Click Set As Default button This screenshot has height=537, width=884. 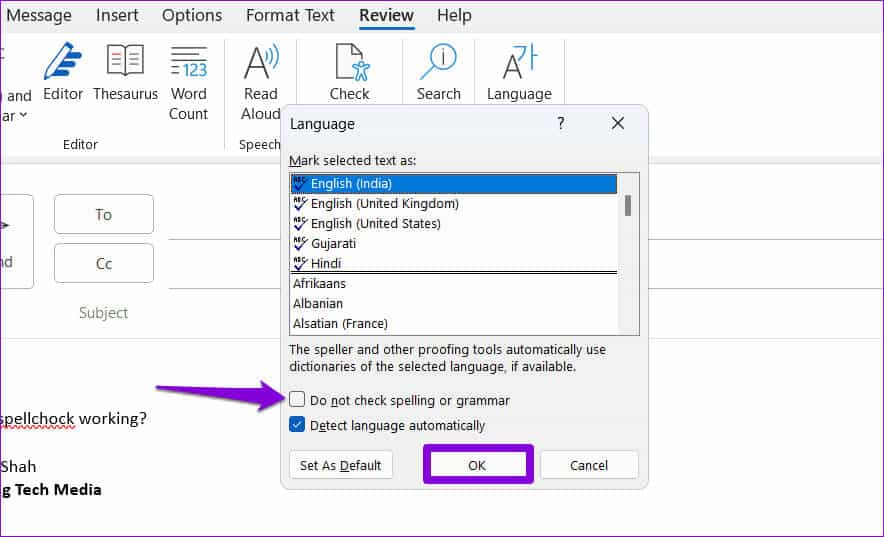341,465
